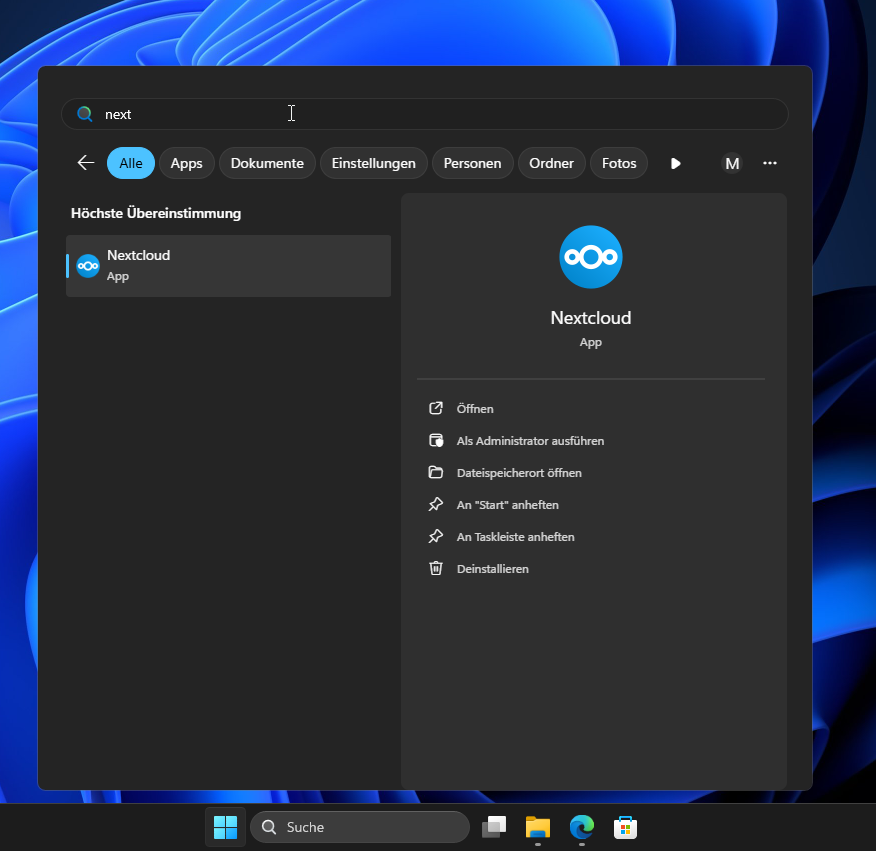Select the Alle filter tab

[131, 163]
